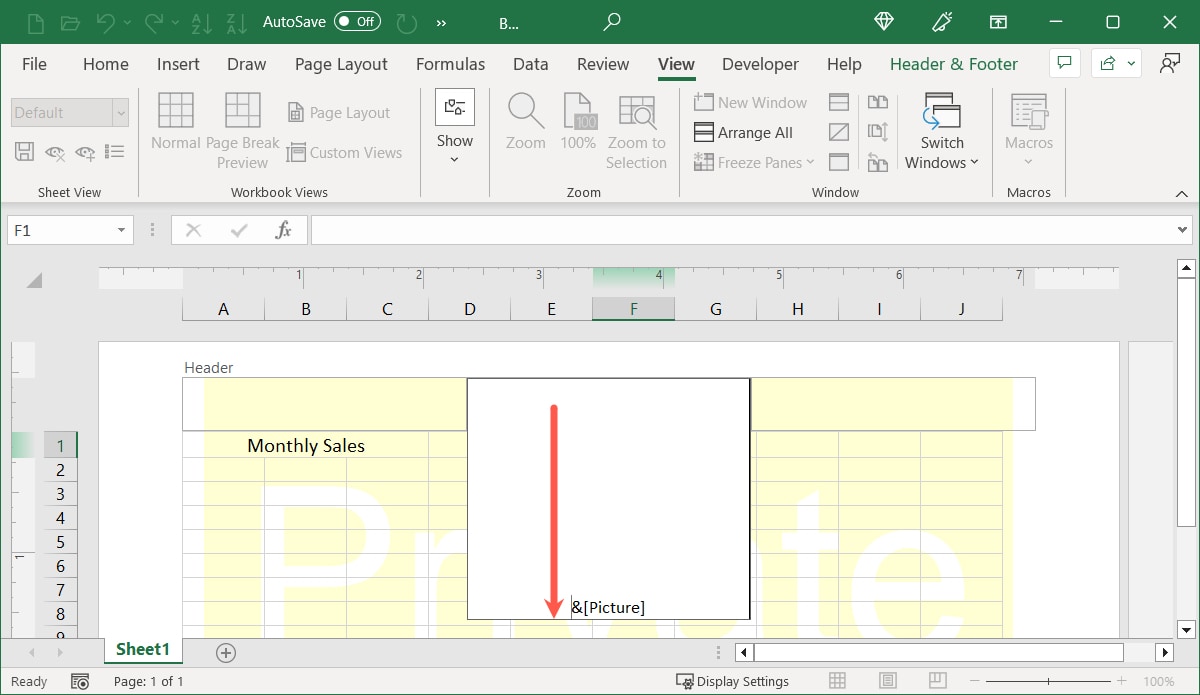Switch to the Page Layout ribbon tab
This screenshot has height=695, width=1200.
tap(341, 64)
